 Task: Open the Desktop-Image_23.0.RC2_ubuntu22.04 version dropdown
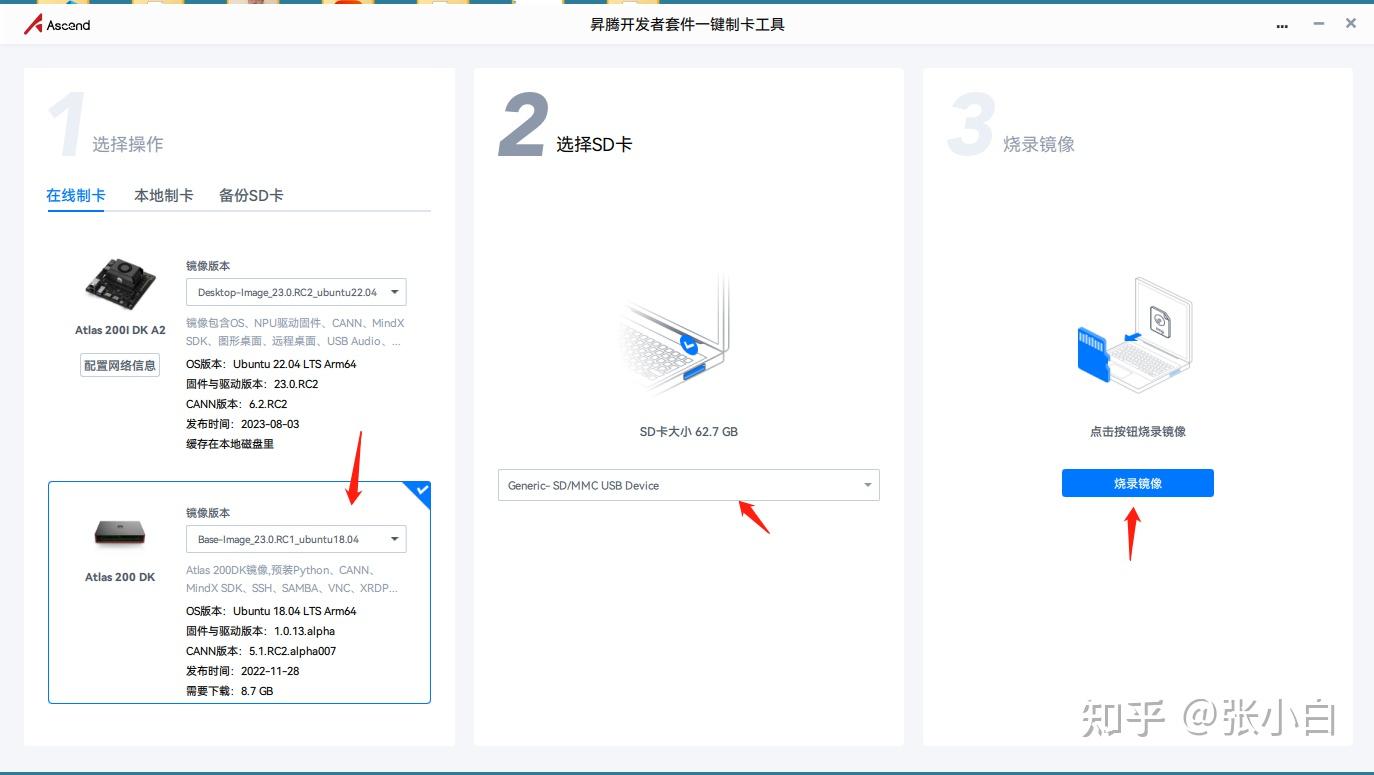pyautogui.click(x=296, y=292)
